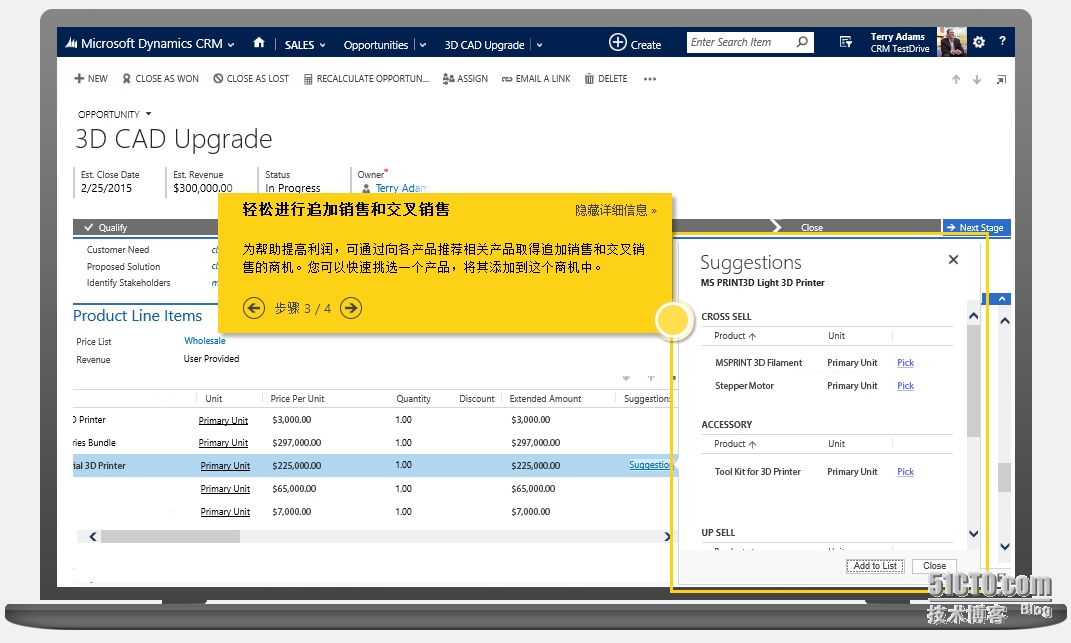
Task: Sort CROSS SELL by Product header
Action: coord(735,336)
